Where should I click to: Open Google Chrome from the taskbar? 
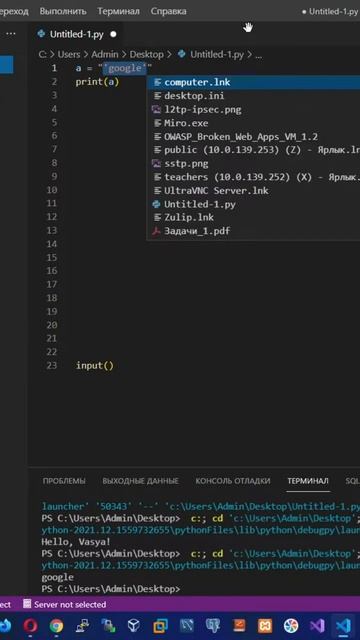pyautogui.click(x=56, y=625)
